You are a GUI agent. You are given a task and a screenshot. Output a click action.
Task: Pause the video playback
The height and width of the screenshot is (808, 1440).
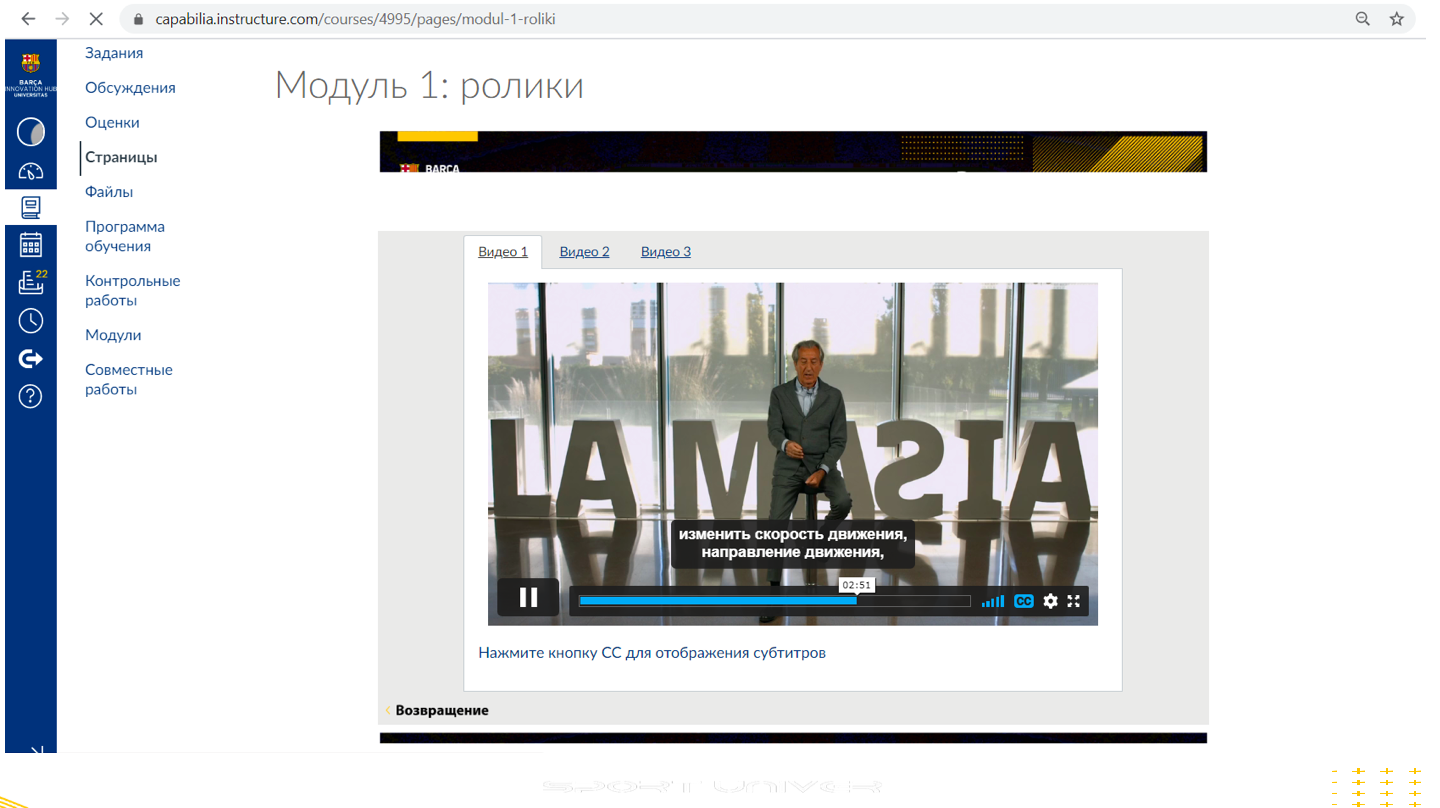[528, 598]
